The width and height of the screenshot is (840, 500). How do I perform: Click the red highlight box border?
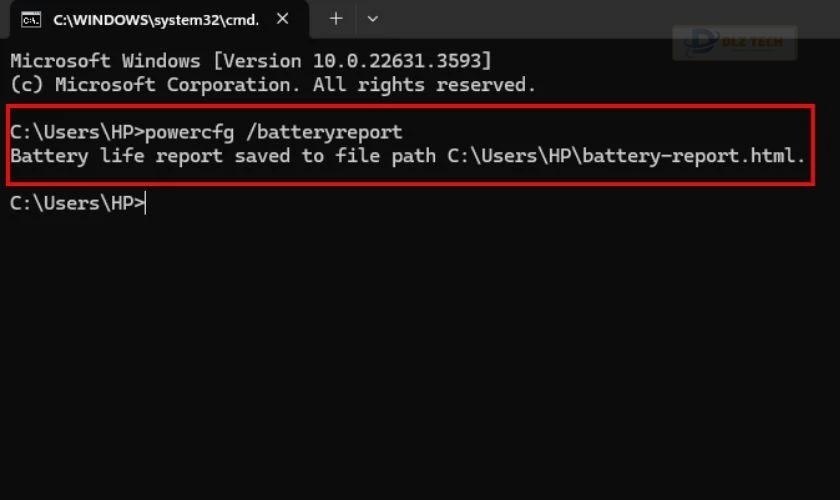(x=410, y=107)
